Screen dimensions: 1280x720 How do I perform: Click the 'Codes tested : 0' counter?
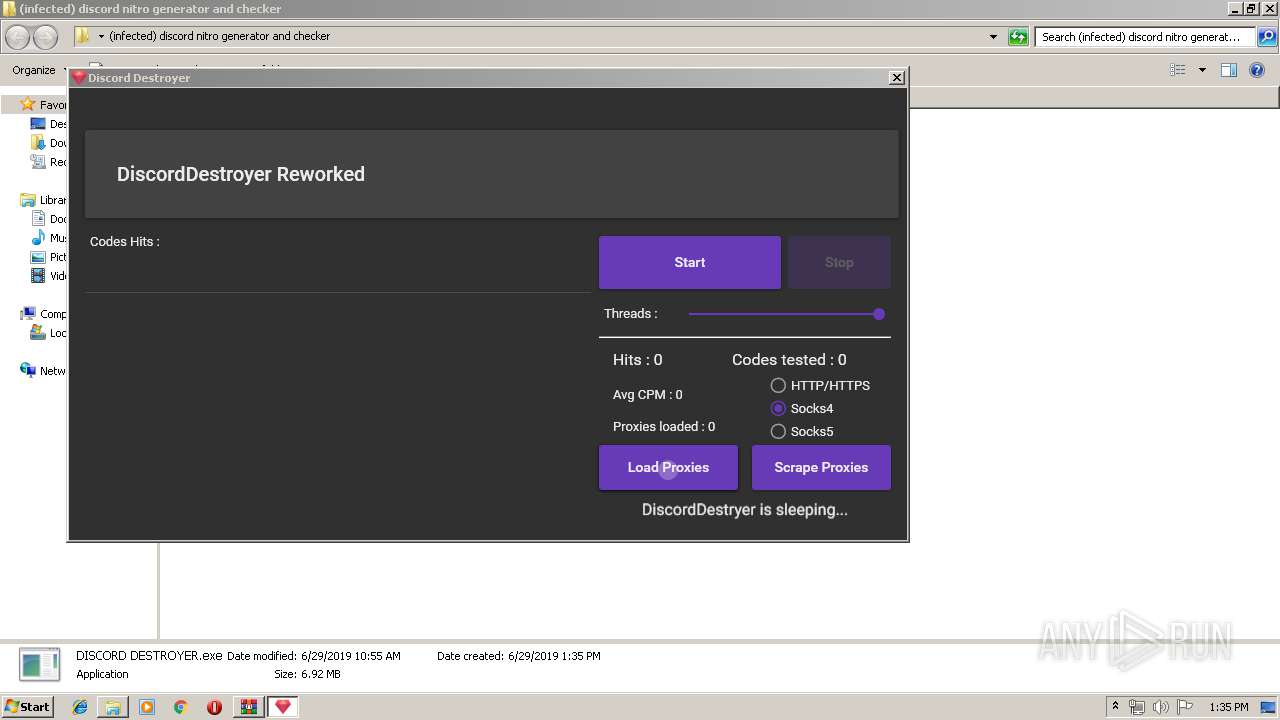tap(789, 359)
